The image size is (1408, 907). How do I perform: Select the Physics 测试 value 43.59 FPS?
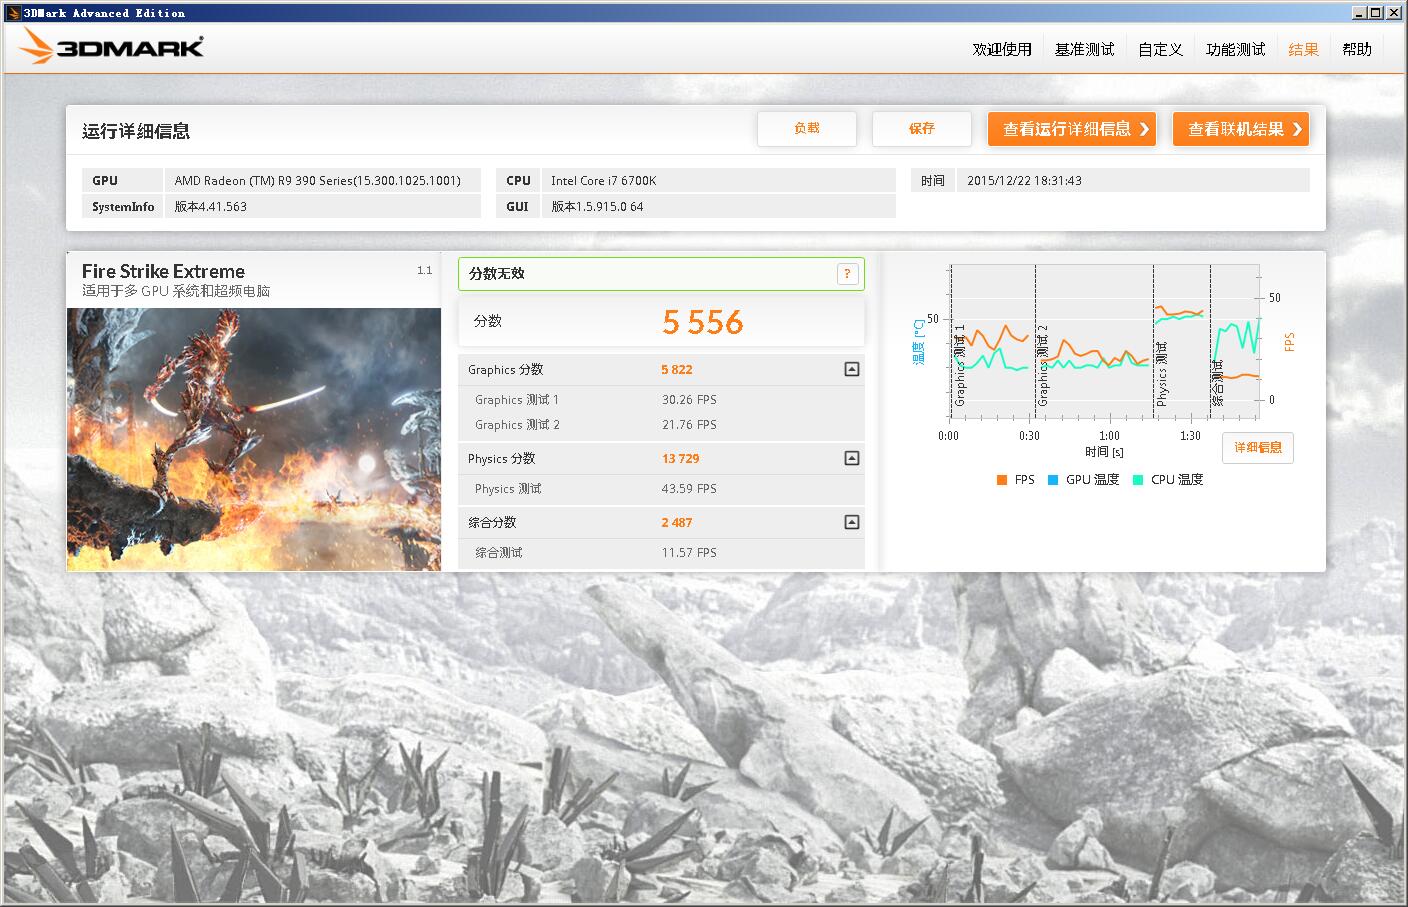click(x=689, y=489)
